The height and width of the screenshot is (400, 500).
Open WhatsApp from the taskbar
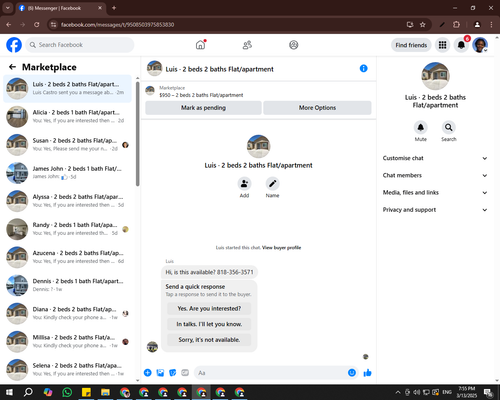[67, 392]
